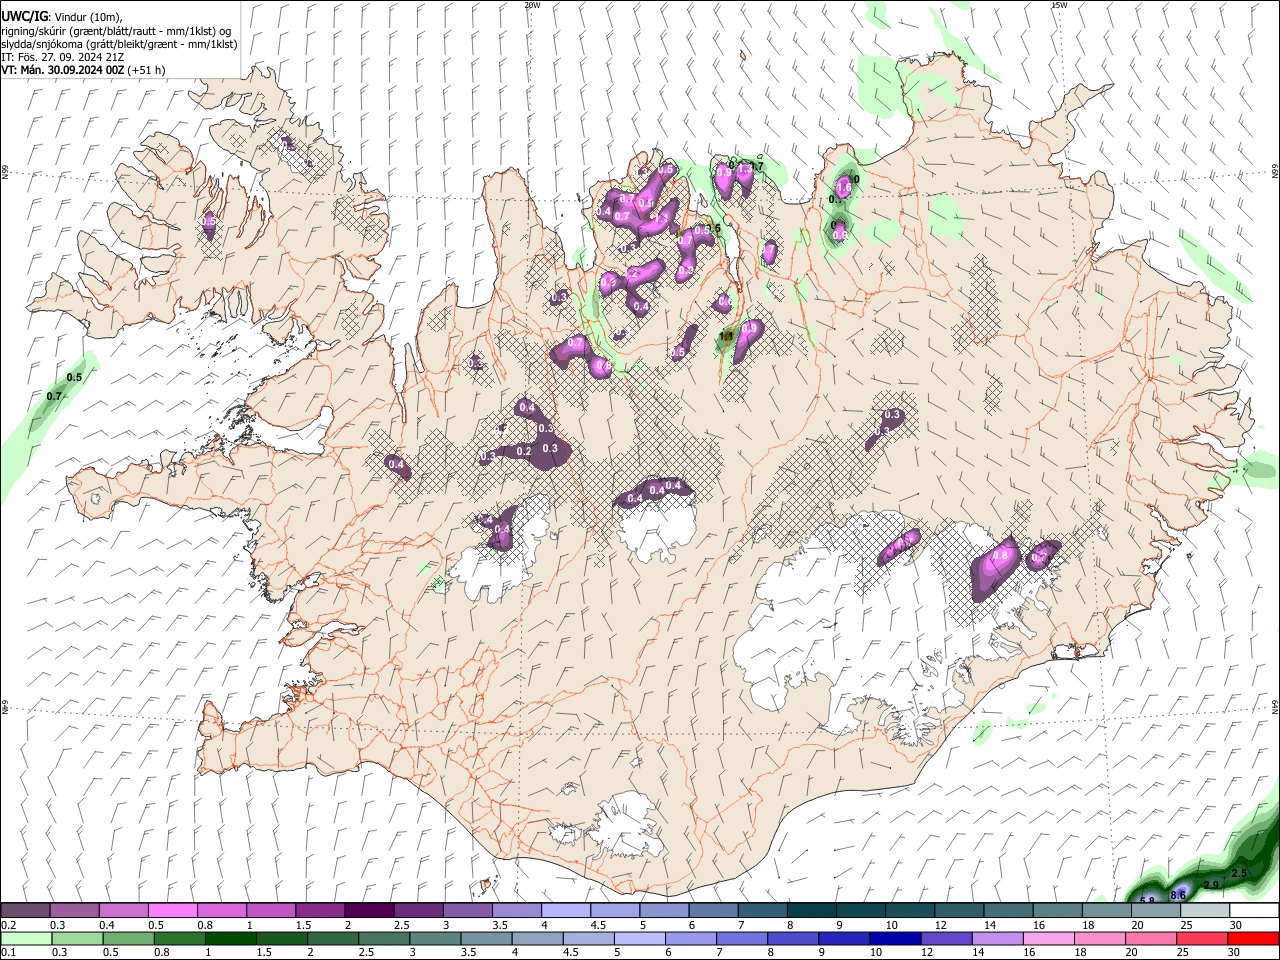This screenshot has height=960, width=1280.
Task: Click the 20W longitude label at top
Action: (x=532, y=5)
